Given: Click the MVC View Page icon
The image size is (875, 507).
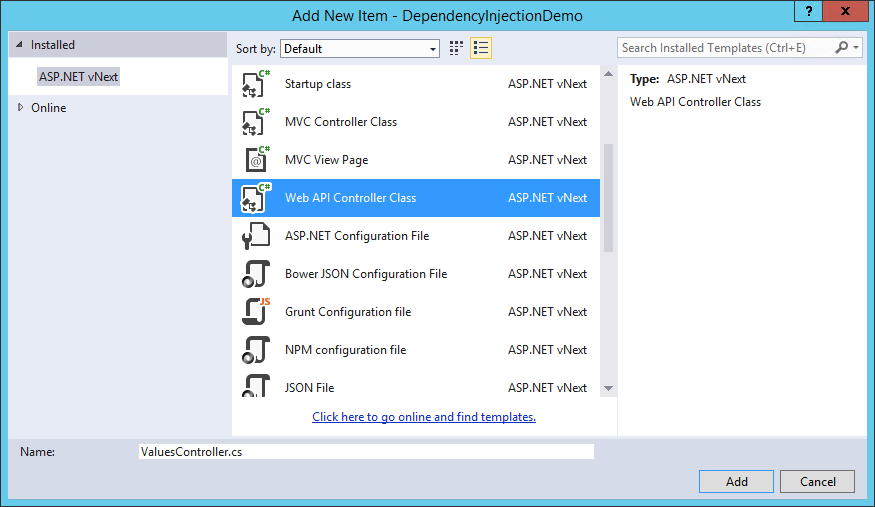Looking at the screenshot, I should (257, 160).
